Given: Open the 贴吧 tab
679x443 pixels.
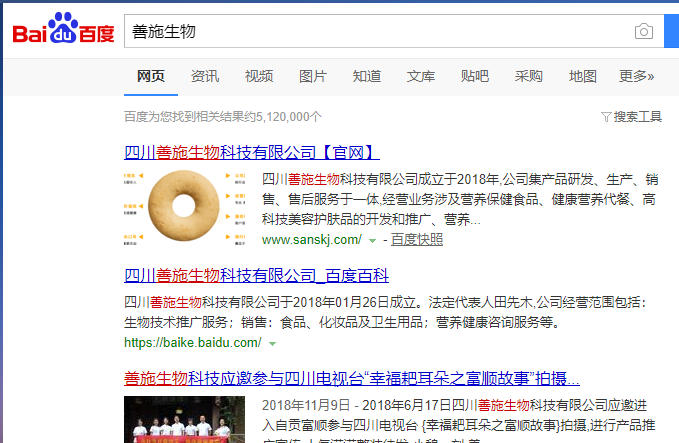Looking at the screenshot, I should pyautogui.click(x=475, y=76).
